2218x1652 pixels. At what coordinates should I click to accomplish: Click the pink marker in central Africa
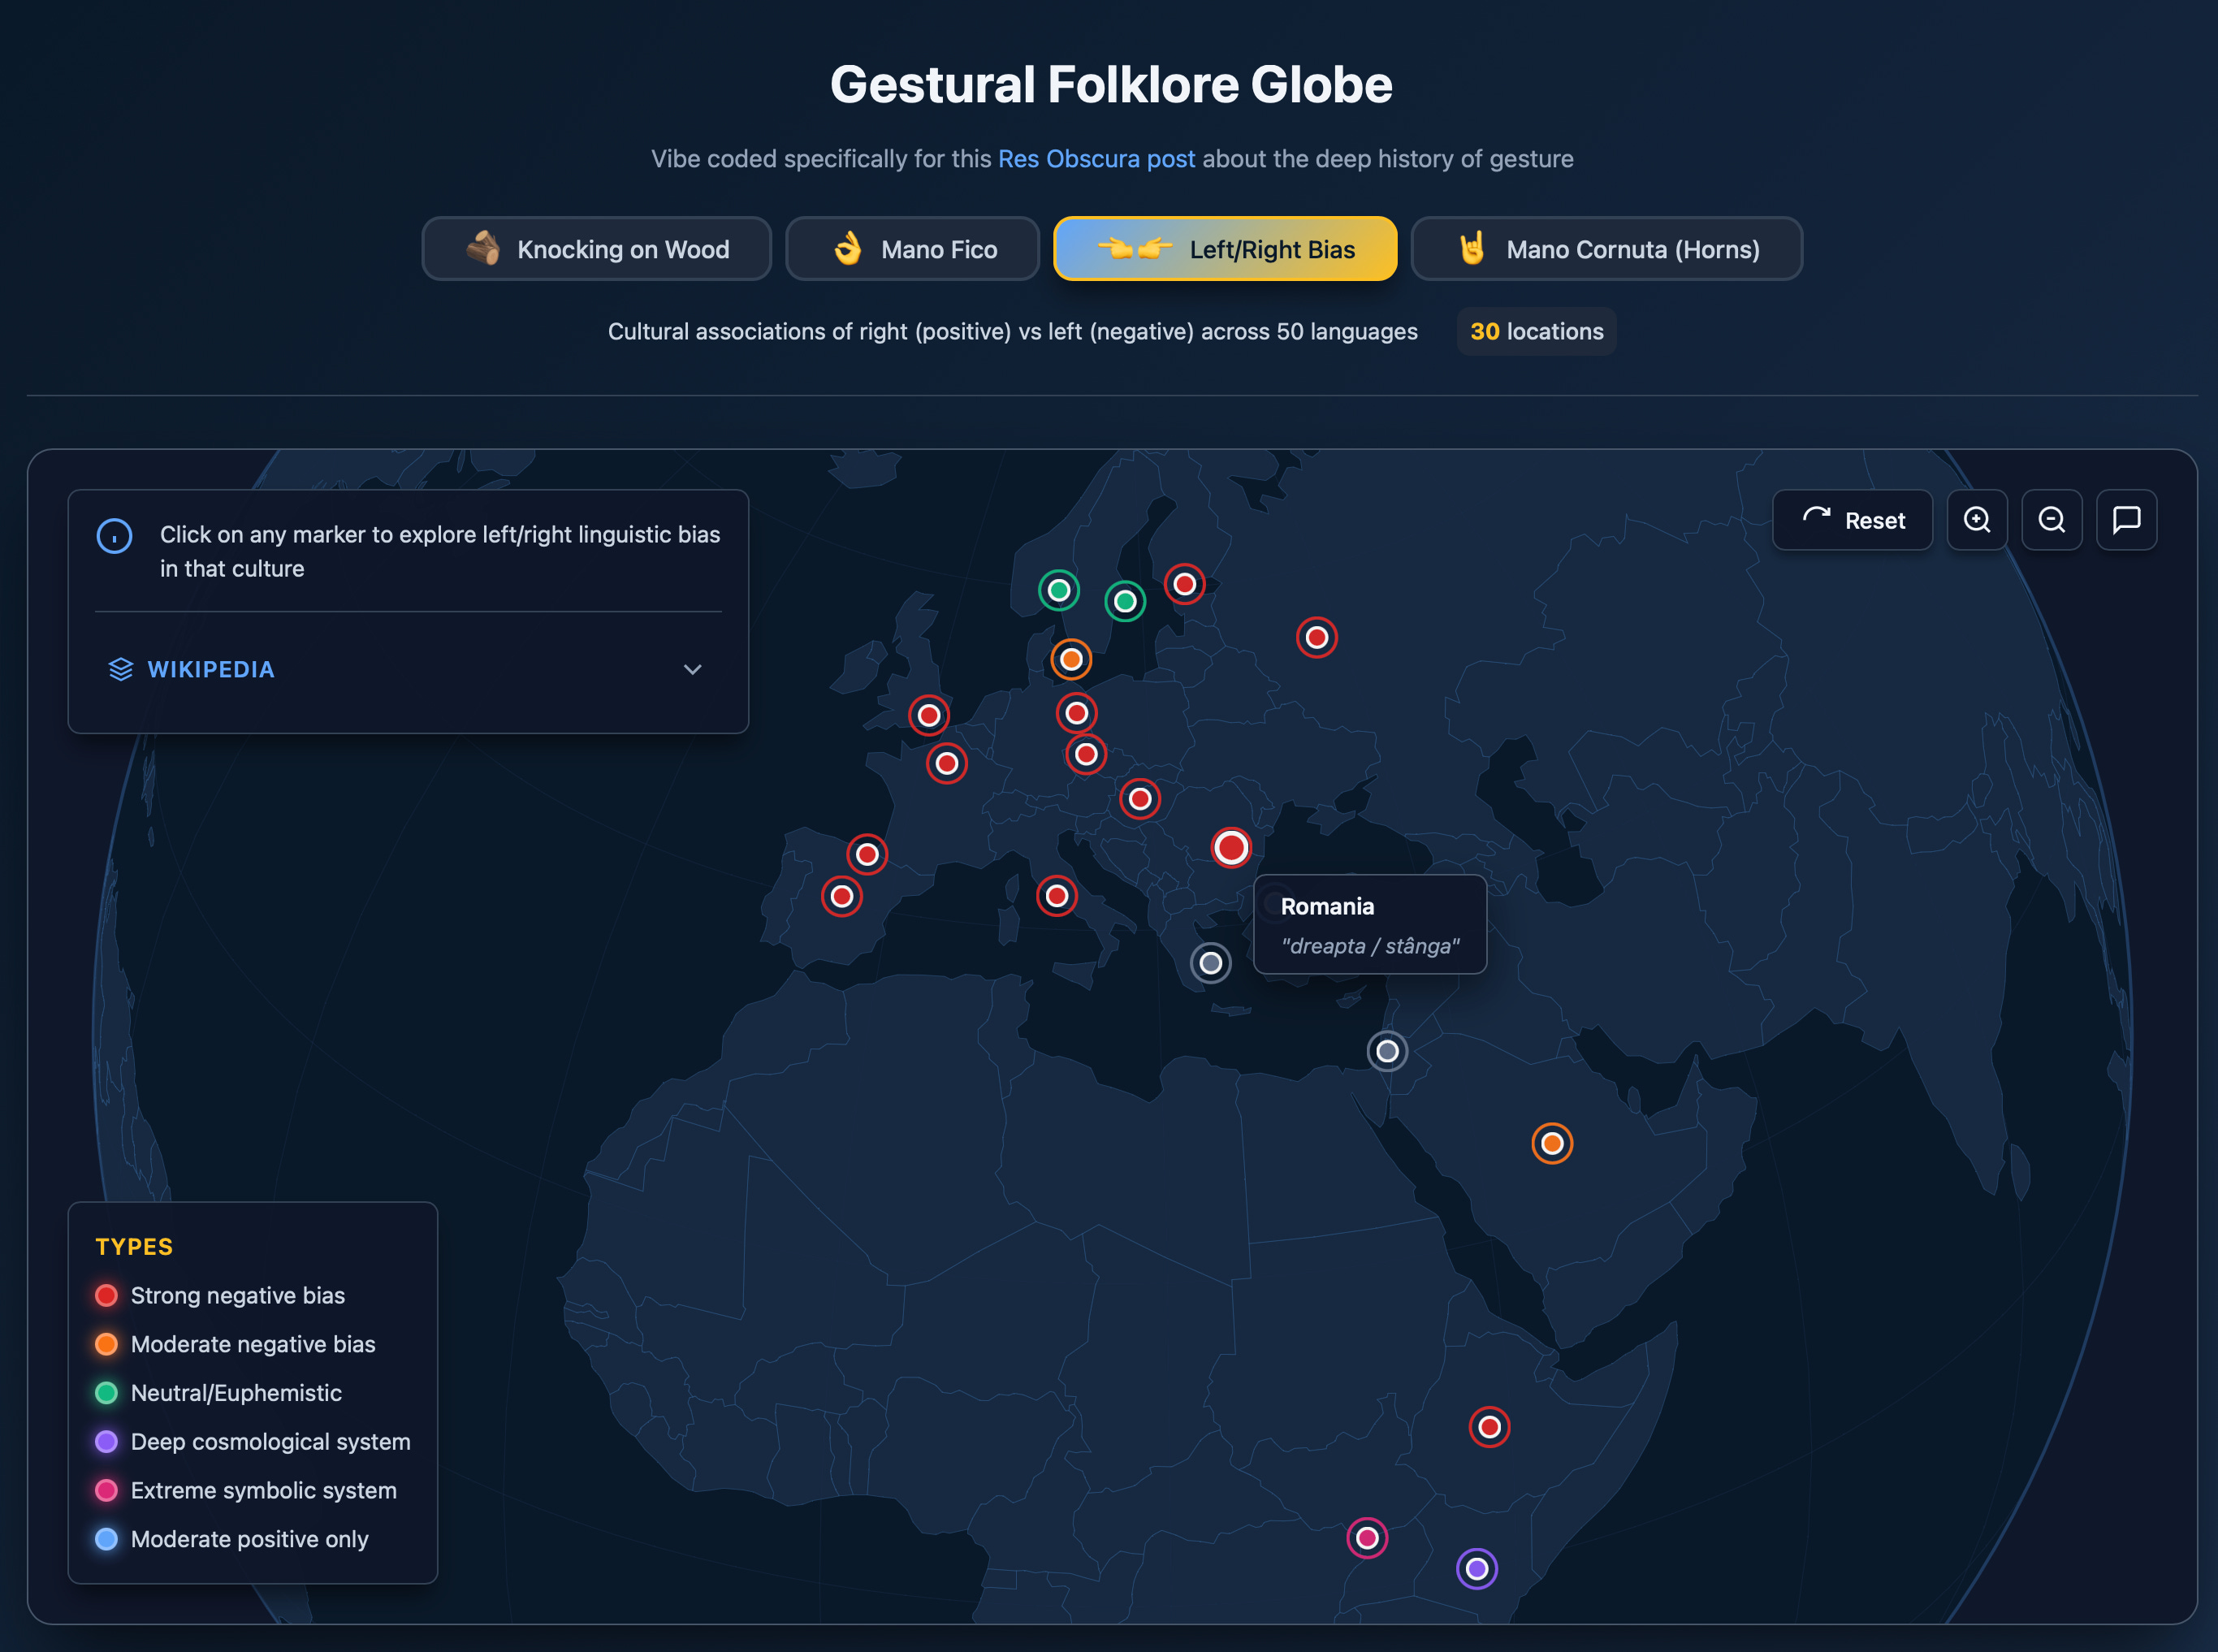[x=1367, y=1538]
